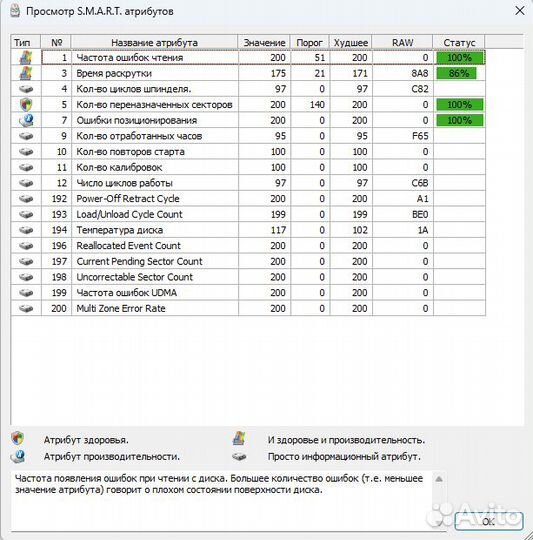Click 100% status bar of переназначенных секторов
The image size is (533, 540).
coord(460,104)
